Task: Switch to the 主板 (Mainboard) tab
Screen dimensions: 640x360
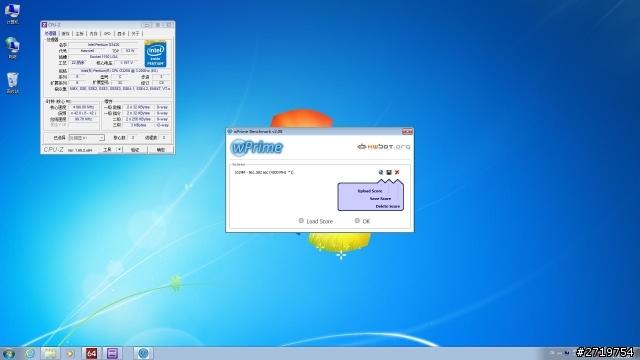Action: (80, 33)
